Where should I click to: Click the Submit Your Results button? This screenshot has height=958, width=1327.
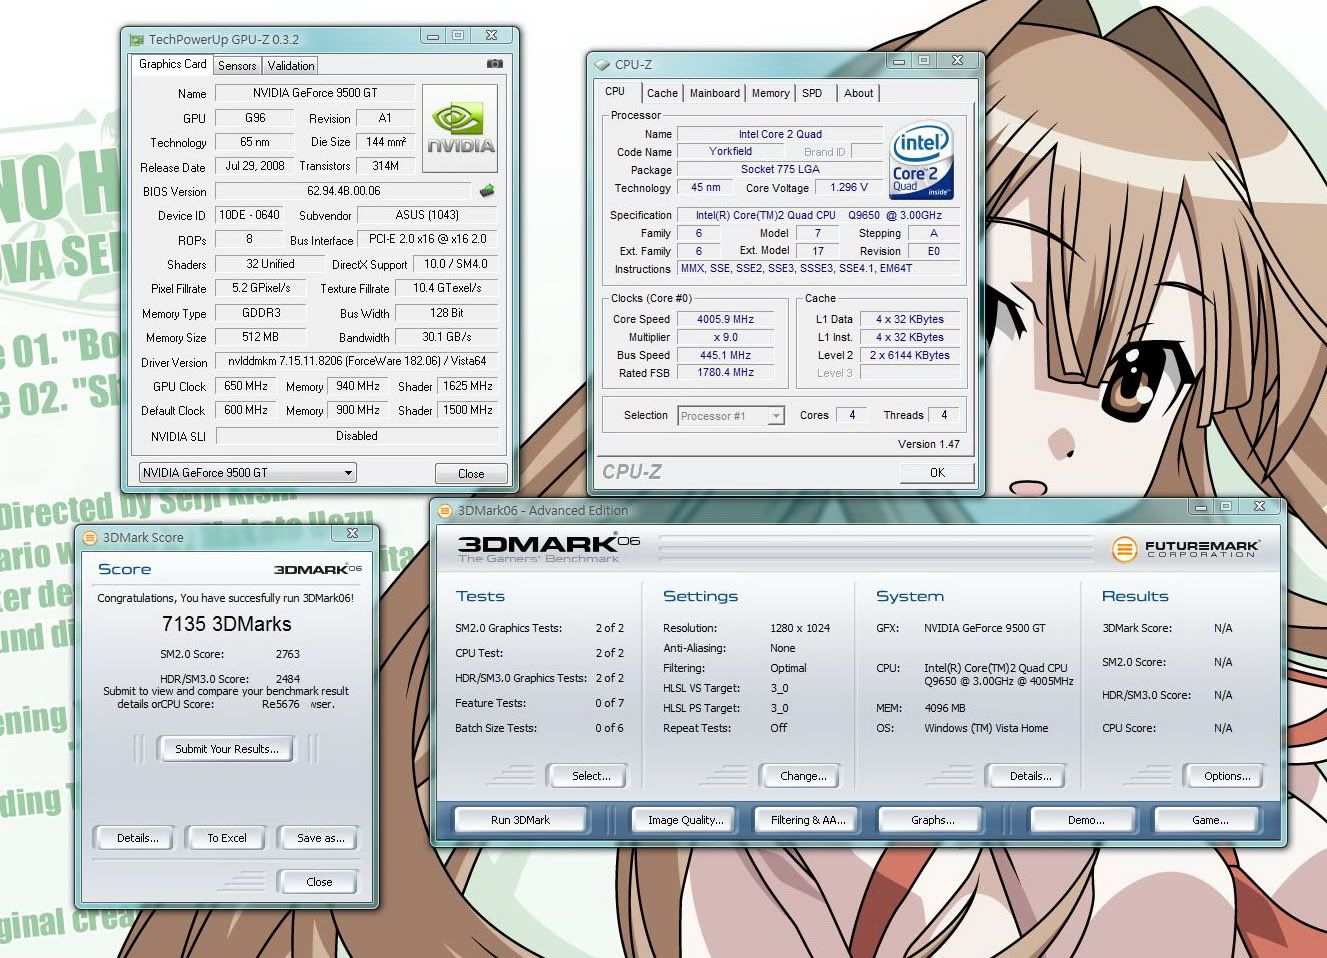(x=226, y=749)
